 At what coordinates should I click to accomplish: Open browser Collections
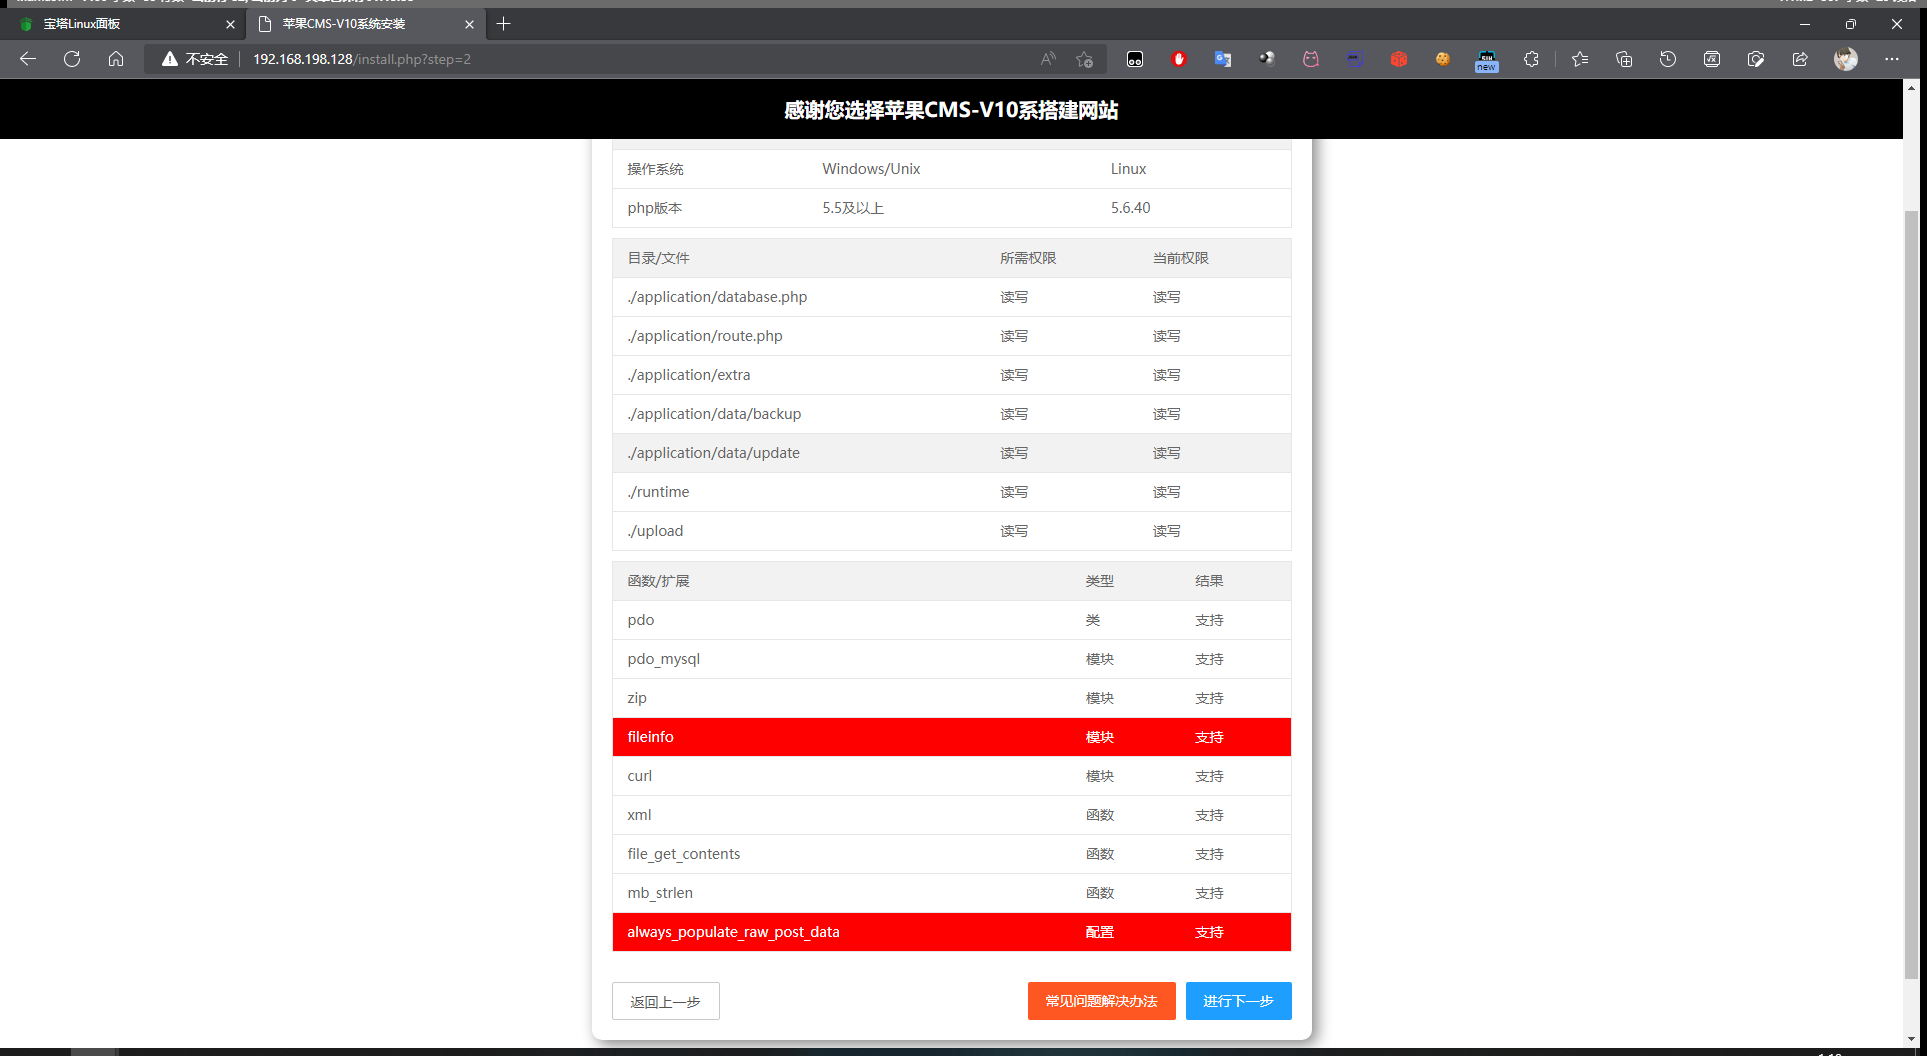tap(1624, 59)
